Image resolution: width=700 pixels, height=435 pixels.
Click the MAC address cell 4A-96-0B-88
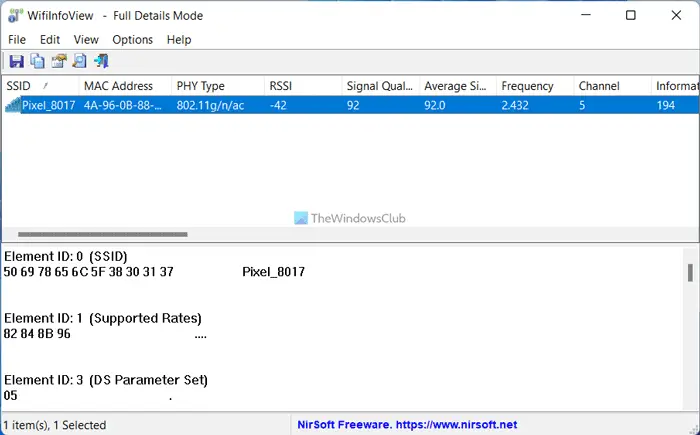[123, 105]
